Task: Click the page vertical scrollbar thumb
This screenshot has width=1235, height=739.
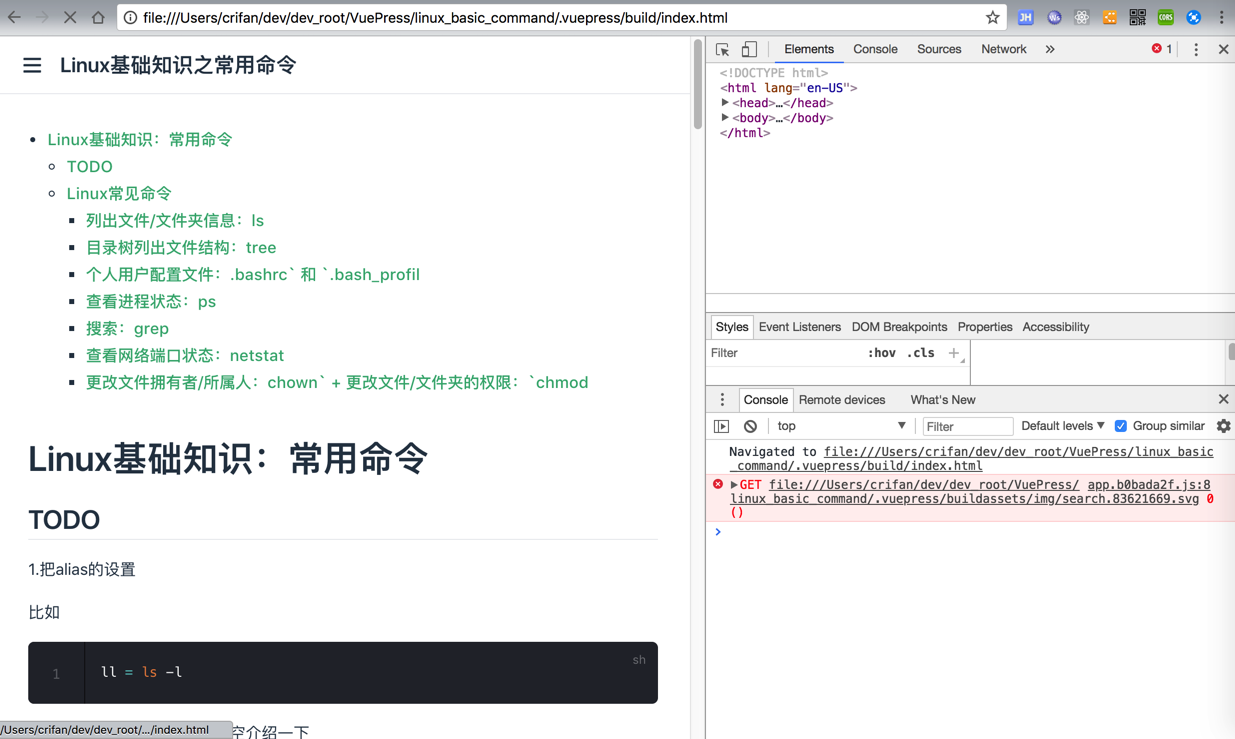Action: pos(698,84)
